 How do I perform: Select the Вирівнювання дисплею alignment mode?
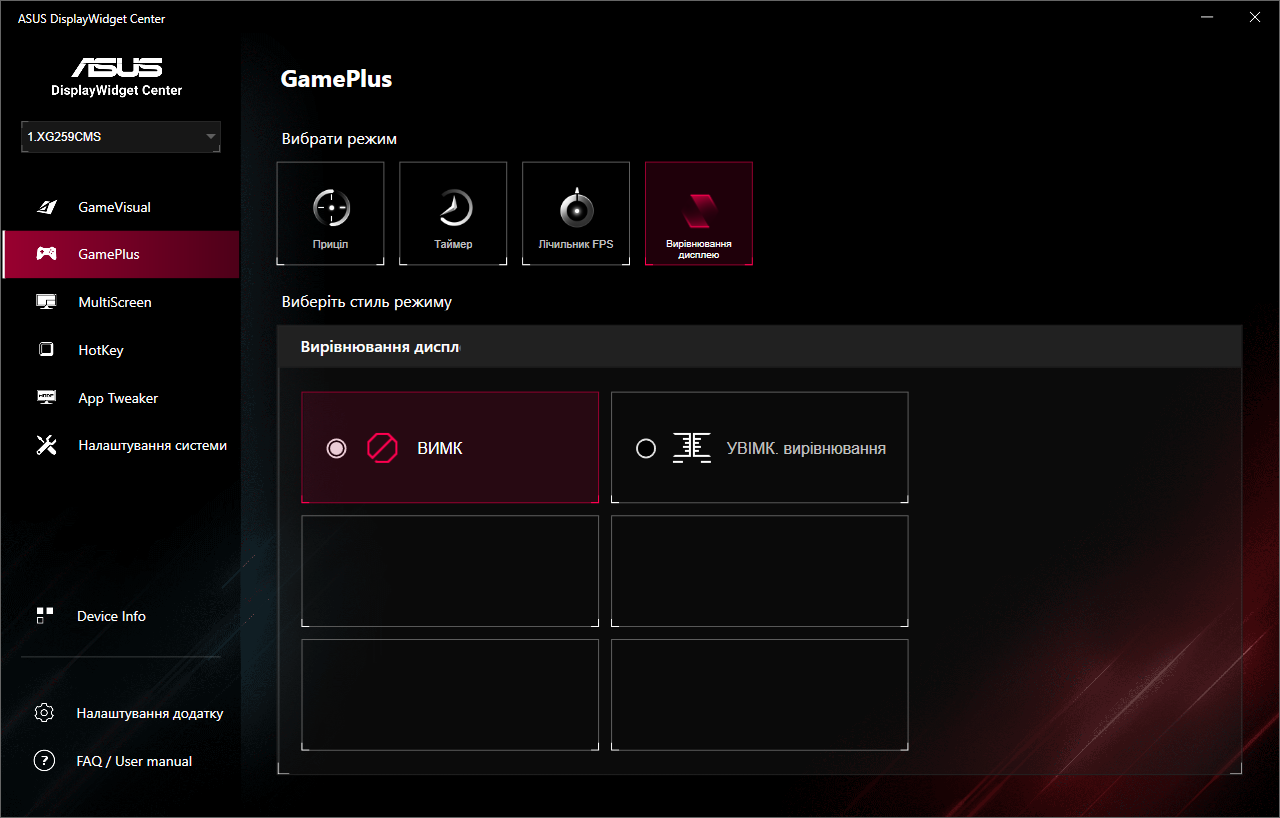[699, 213]
